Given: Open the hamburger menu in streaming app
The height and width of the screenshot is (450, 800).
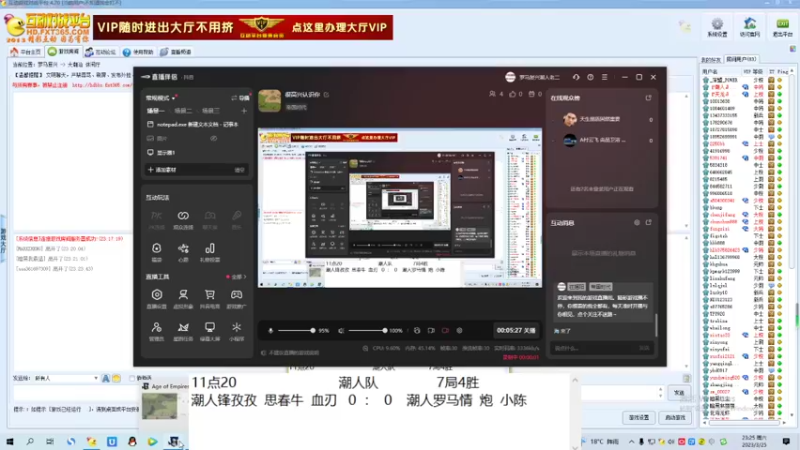Looking at the screenshot, I should tap(605, 77).
